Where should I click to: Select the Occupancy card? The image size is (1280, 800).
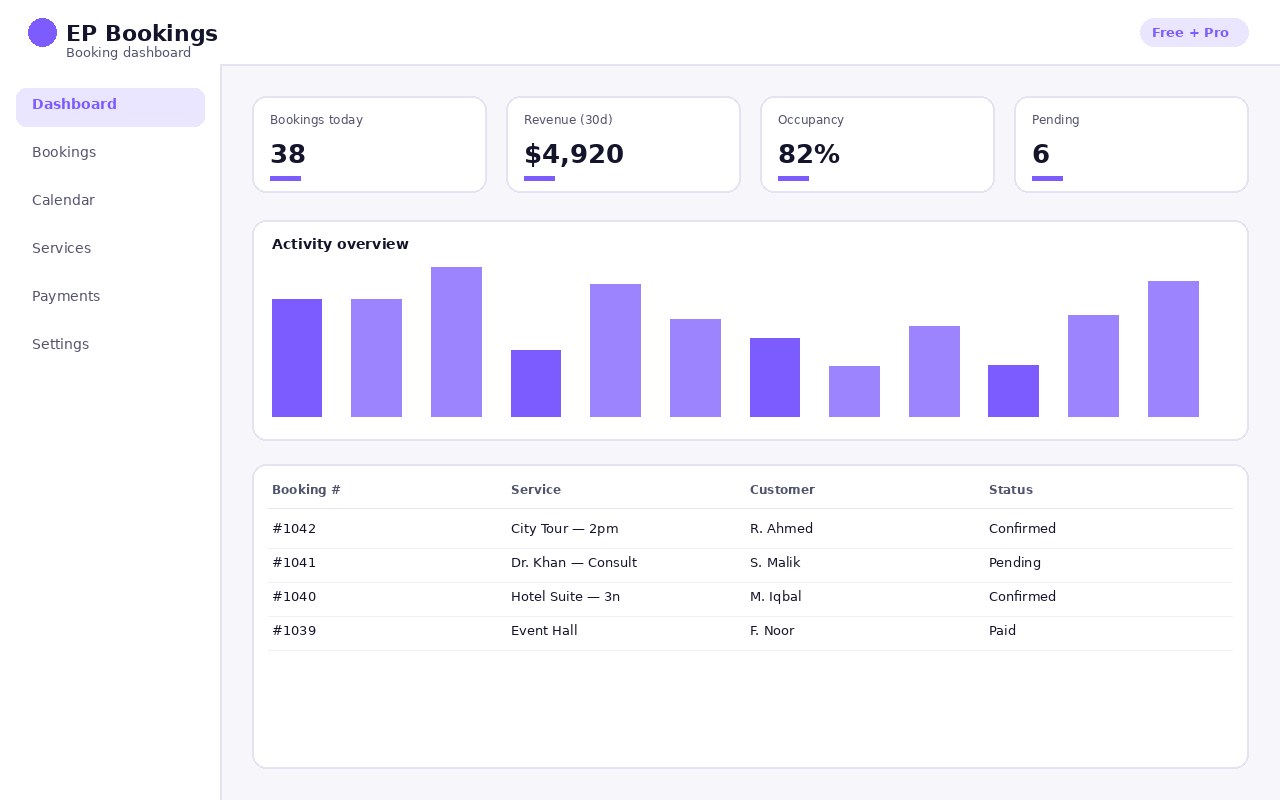tap(877, 144)
